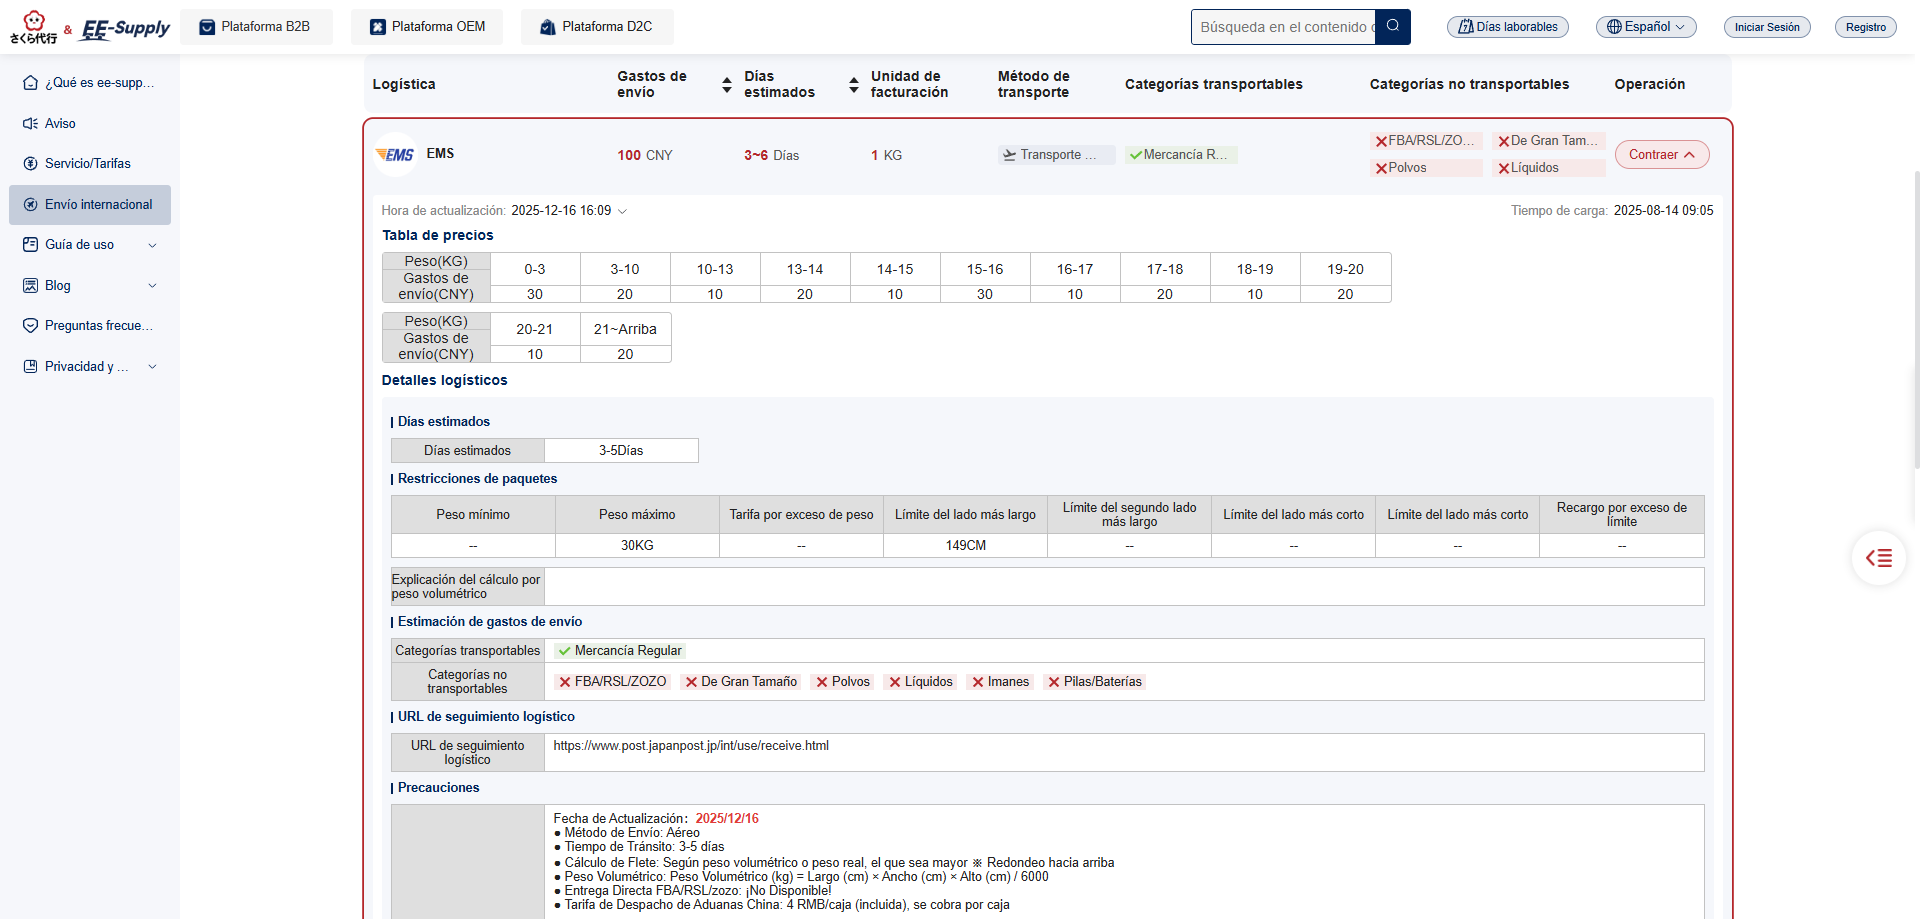The height and width of the screenshot is (919, 1920).
Task: Click the search magnifier button
Action: [1393, 27]
